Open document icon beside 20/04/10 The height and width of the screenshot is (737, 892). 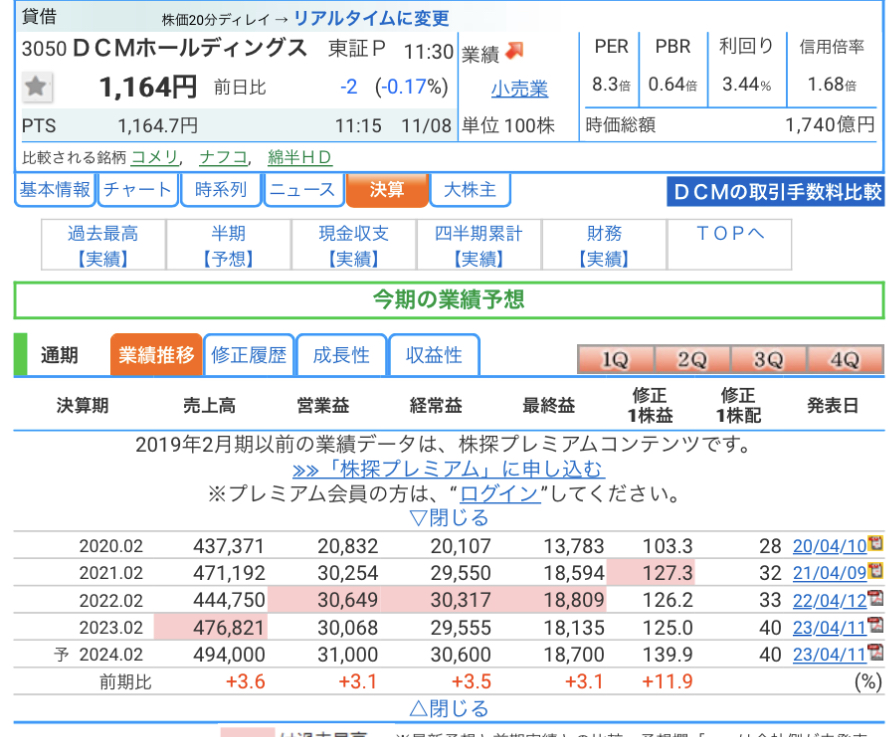coord(876,543)
